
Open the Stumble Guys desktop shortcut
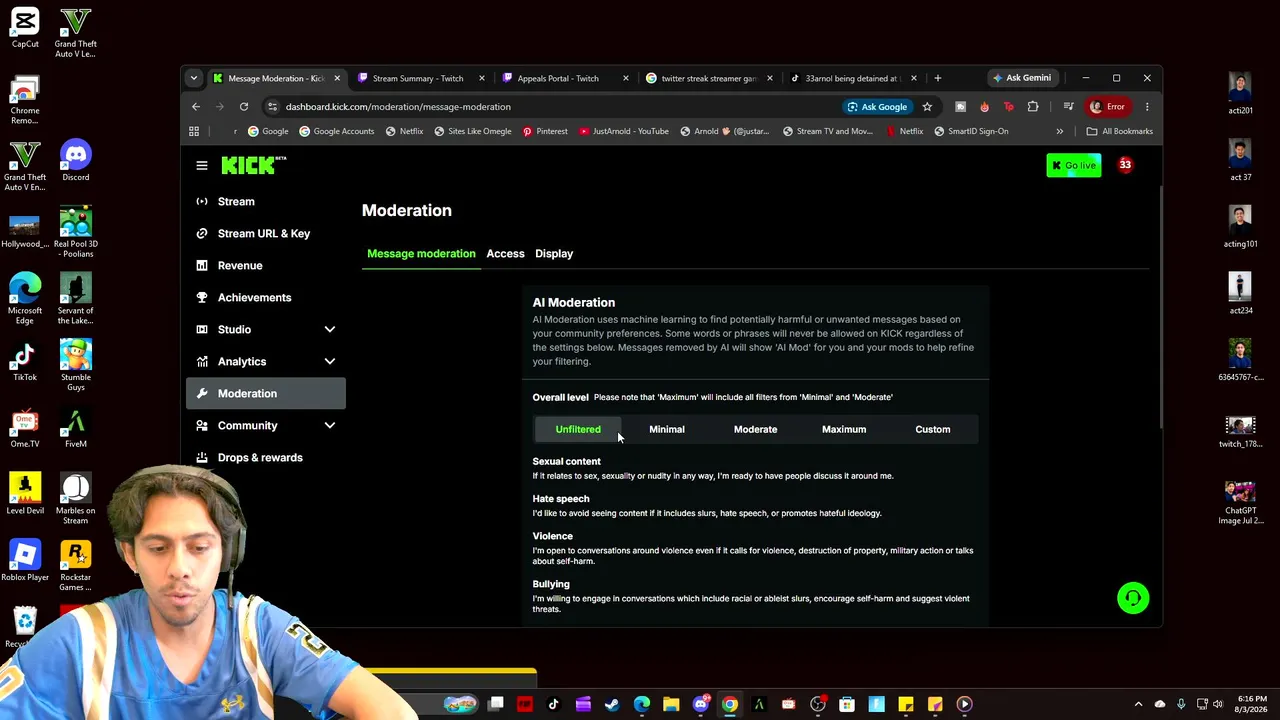(75, 365)
